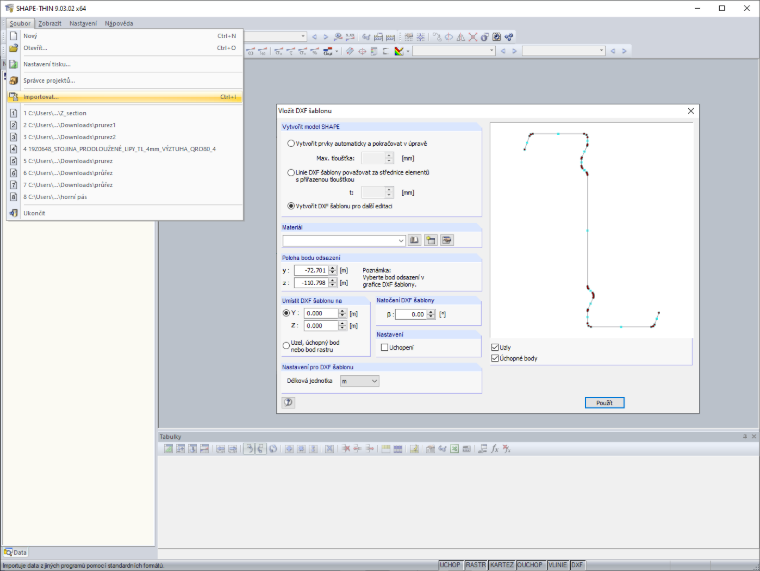The height and width of the screenshot is (571, 760).
Task: Enable the Uchopení checkbox
Action: click(384, 348)
